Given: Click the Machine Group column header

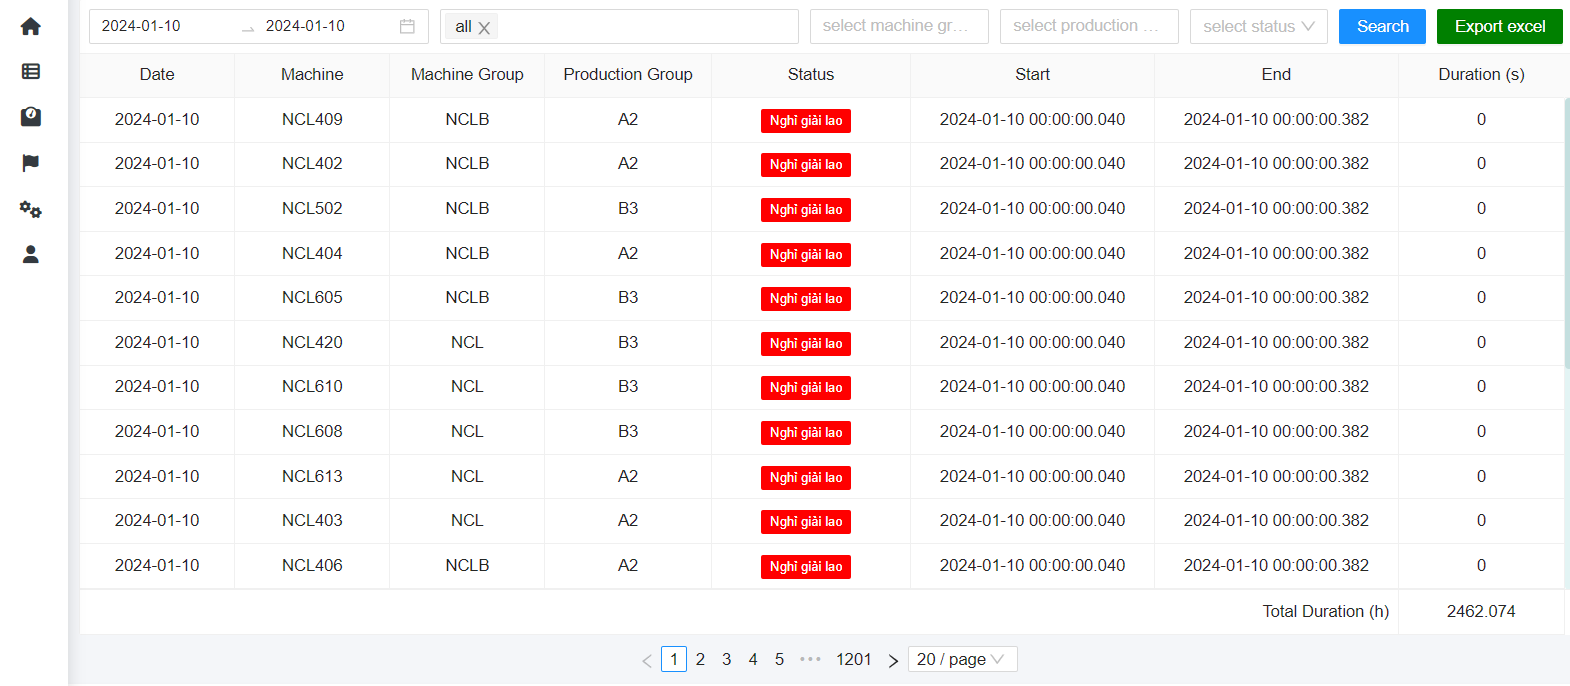Looking at the screenshot, I should coord(467,74).
